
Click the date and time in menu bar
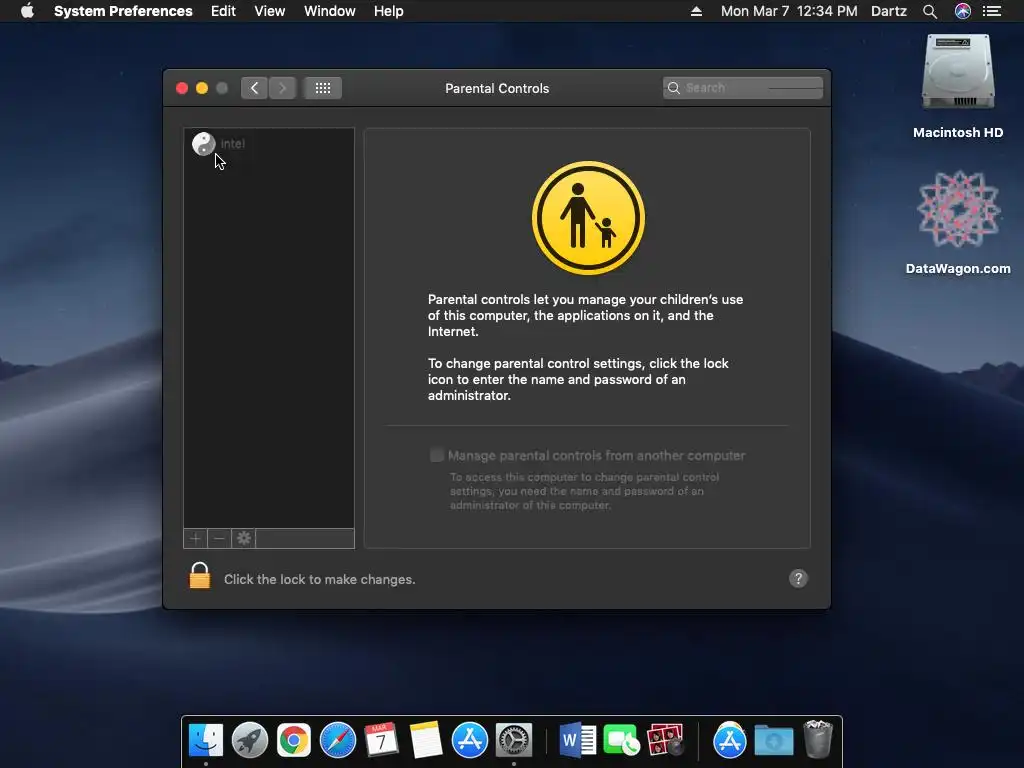[x=789, y=11]
